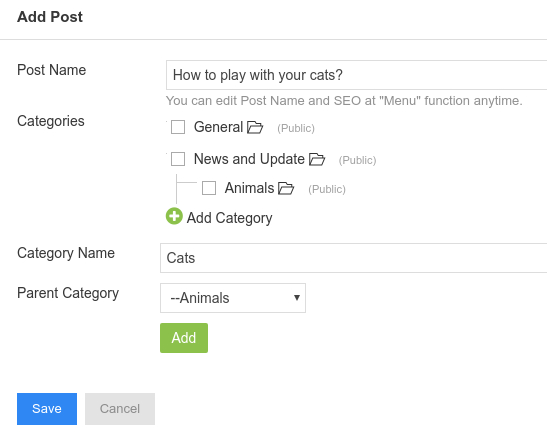Click the Parent Category dropdown arrow
The width and height of the screenshot is (547, 442).
click(x=297, y=298)
